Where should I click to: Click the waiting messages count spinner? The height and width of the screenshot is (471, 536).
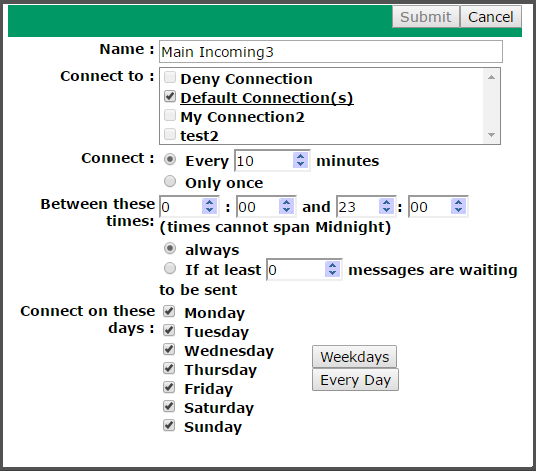coord(332,269)
